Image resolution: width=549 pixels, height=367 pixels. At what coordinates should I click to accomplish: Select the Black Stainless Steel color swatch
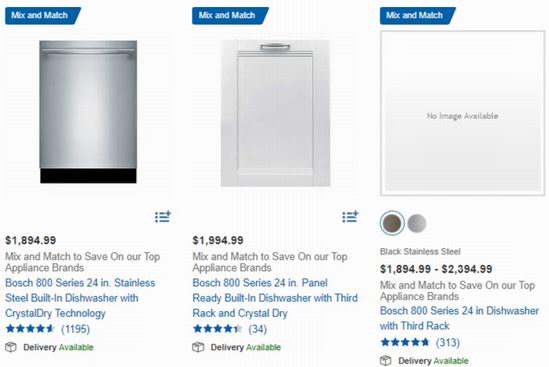click(x=392, y=223)
